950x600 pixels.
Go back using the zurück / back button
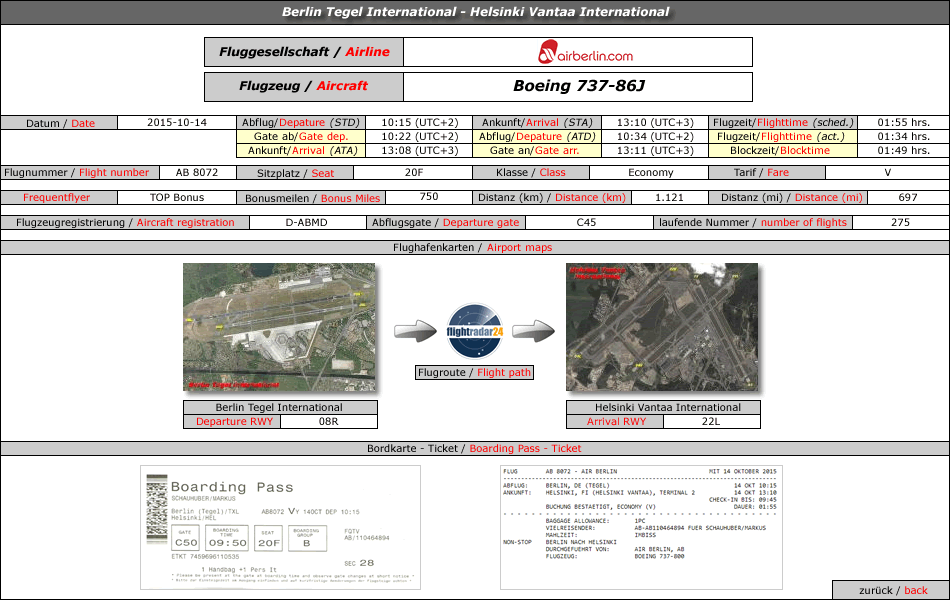point(892,590)
